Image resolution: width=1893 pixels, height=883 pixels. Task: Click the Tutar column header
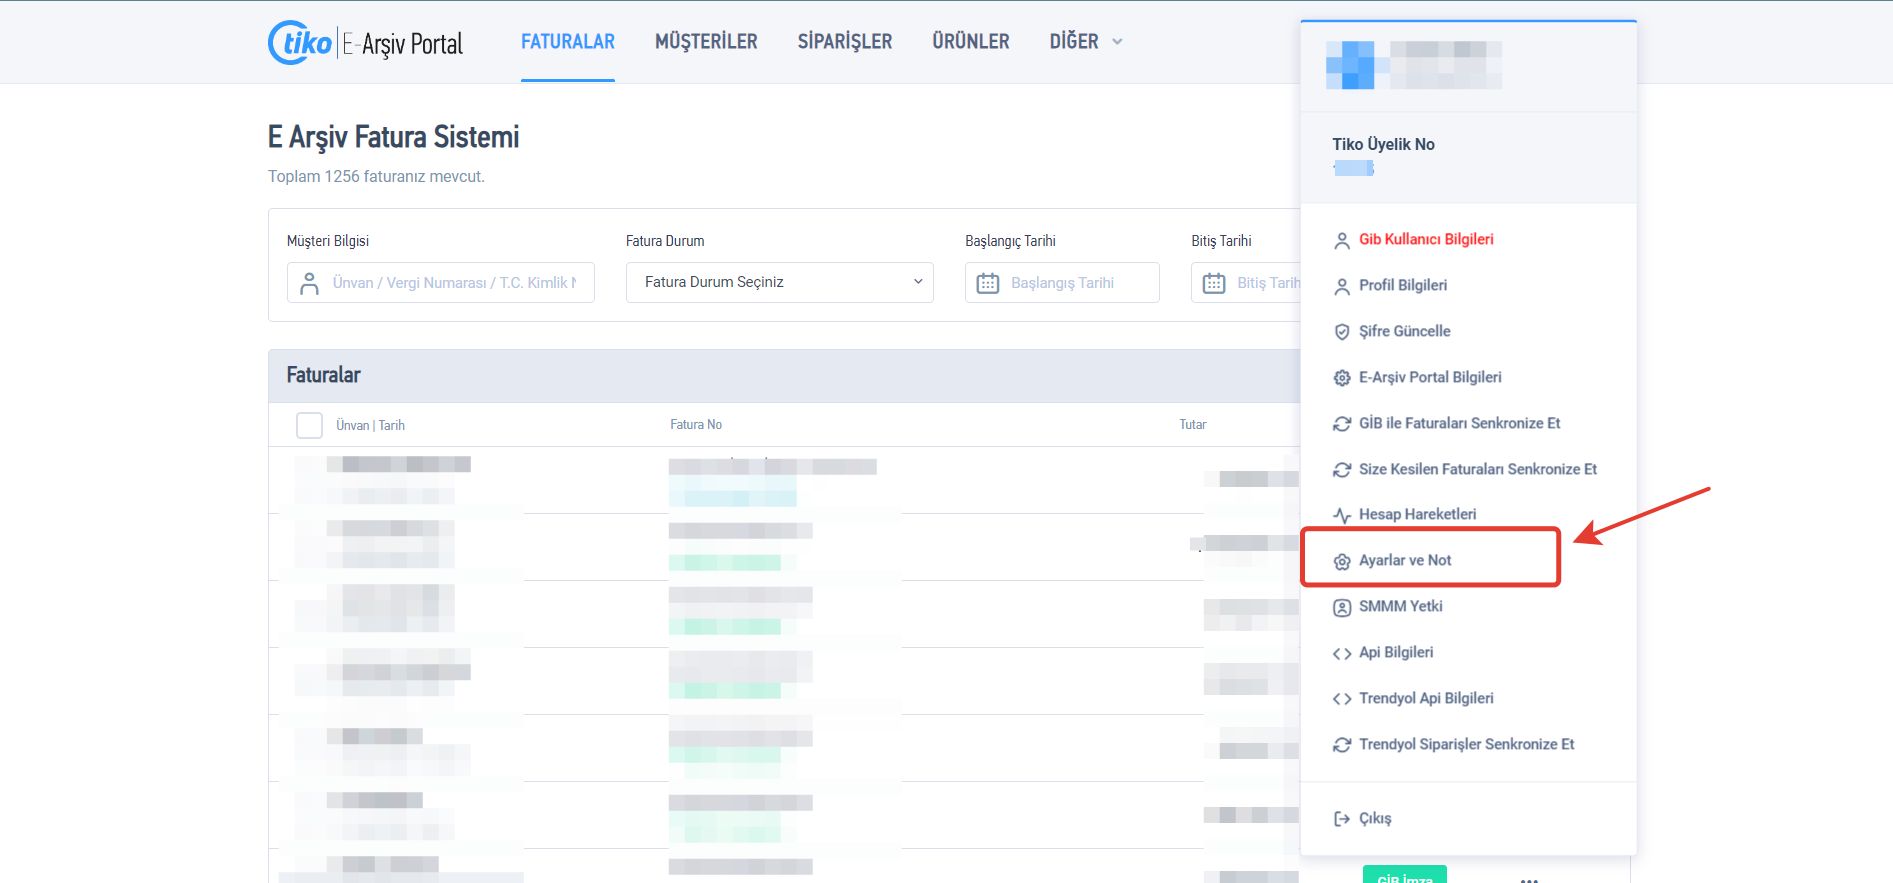tap(1193, 425)
